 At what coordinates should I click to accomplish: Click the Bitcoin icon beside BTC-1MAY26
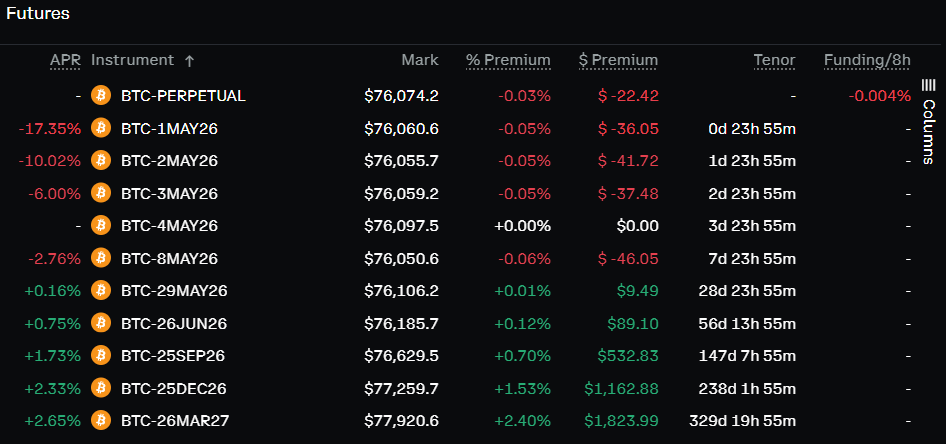(101, 128)
